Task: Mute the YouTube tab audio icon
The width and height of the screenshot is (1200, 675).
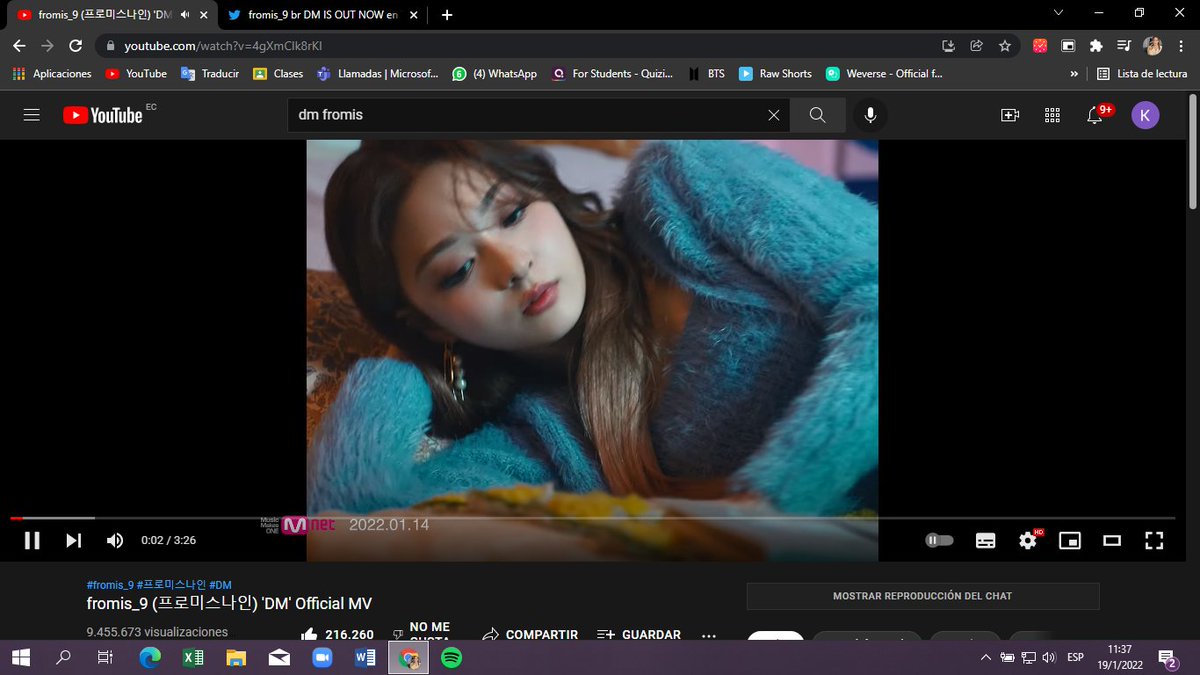Action: (x=185, y=14)
